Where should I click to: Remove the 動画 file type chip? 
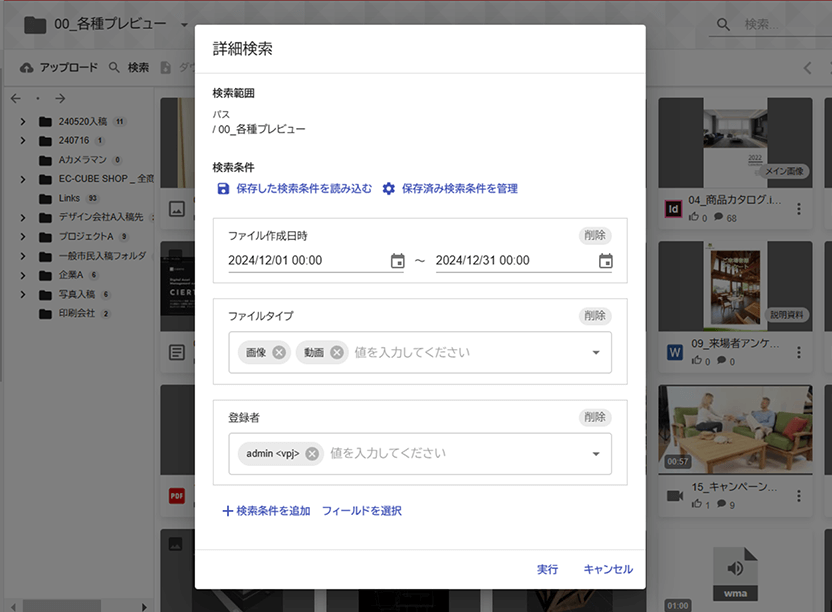point(337,352)
